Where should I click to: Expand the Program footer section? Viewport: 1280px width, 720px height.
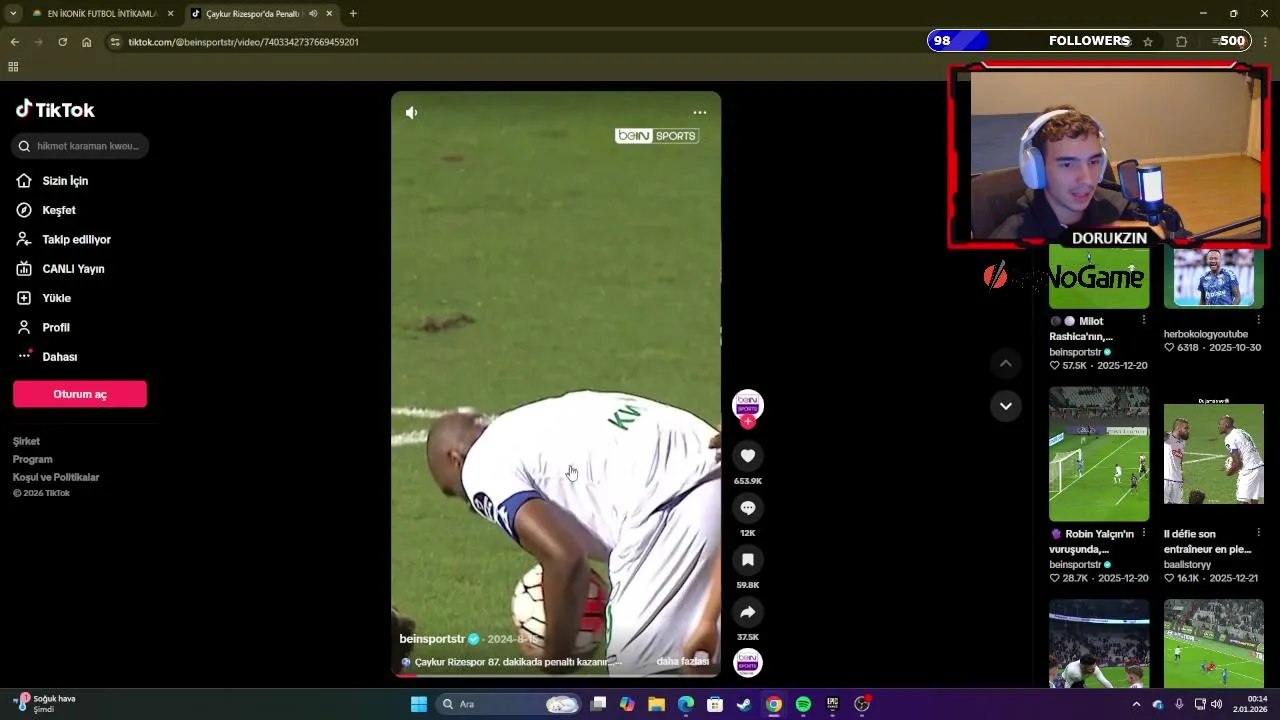click(33, 459)
